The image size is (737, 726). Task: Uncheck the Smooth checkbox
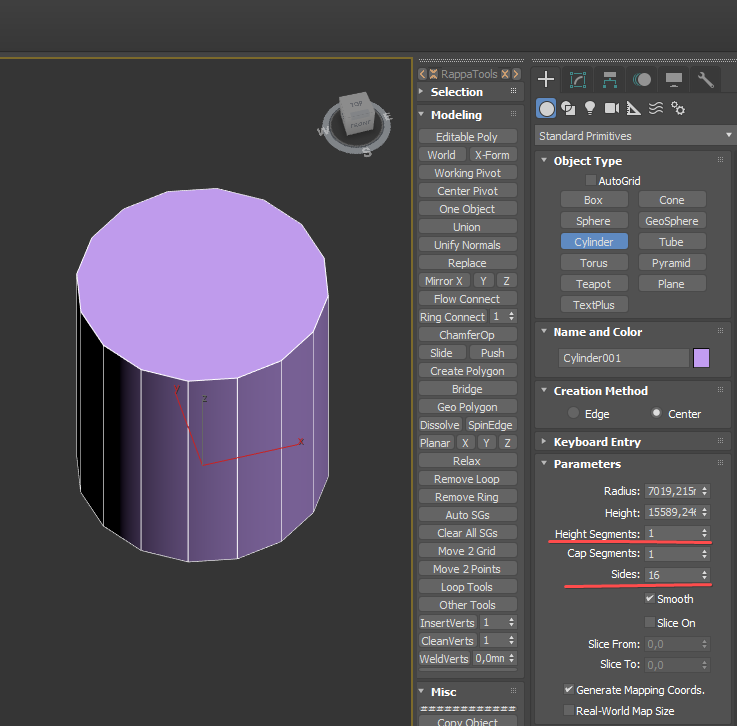[649, 599]
